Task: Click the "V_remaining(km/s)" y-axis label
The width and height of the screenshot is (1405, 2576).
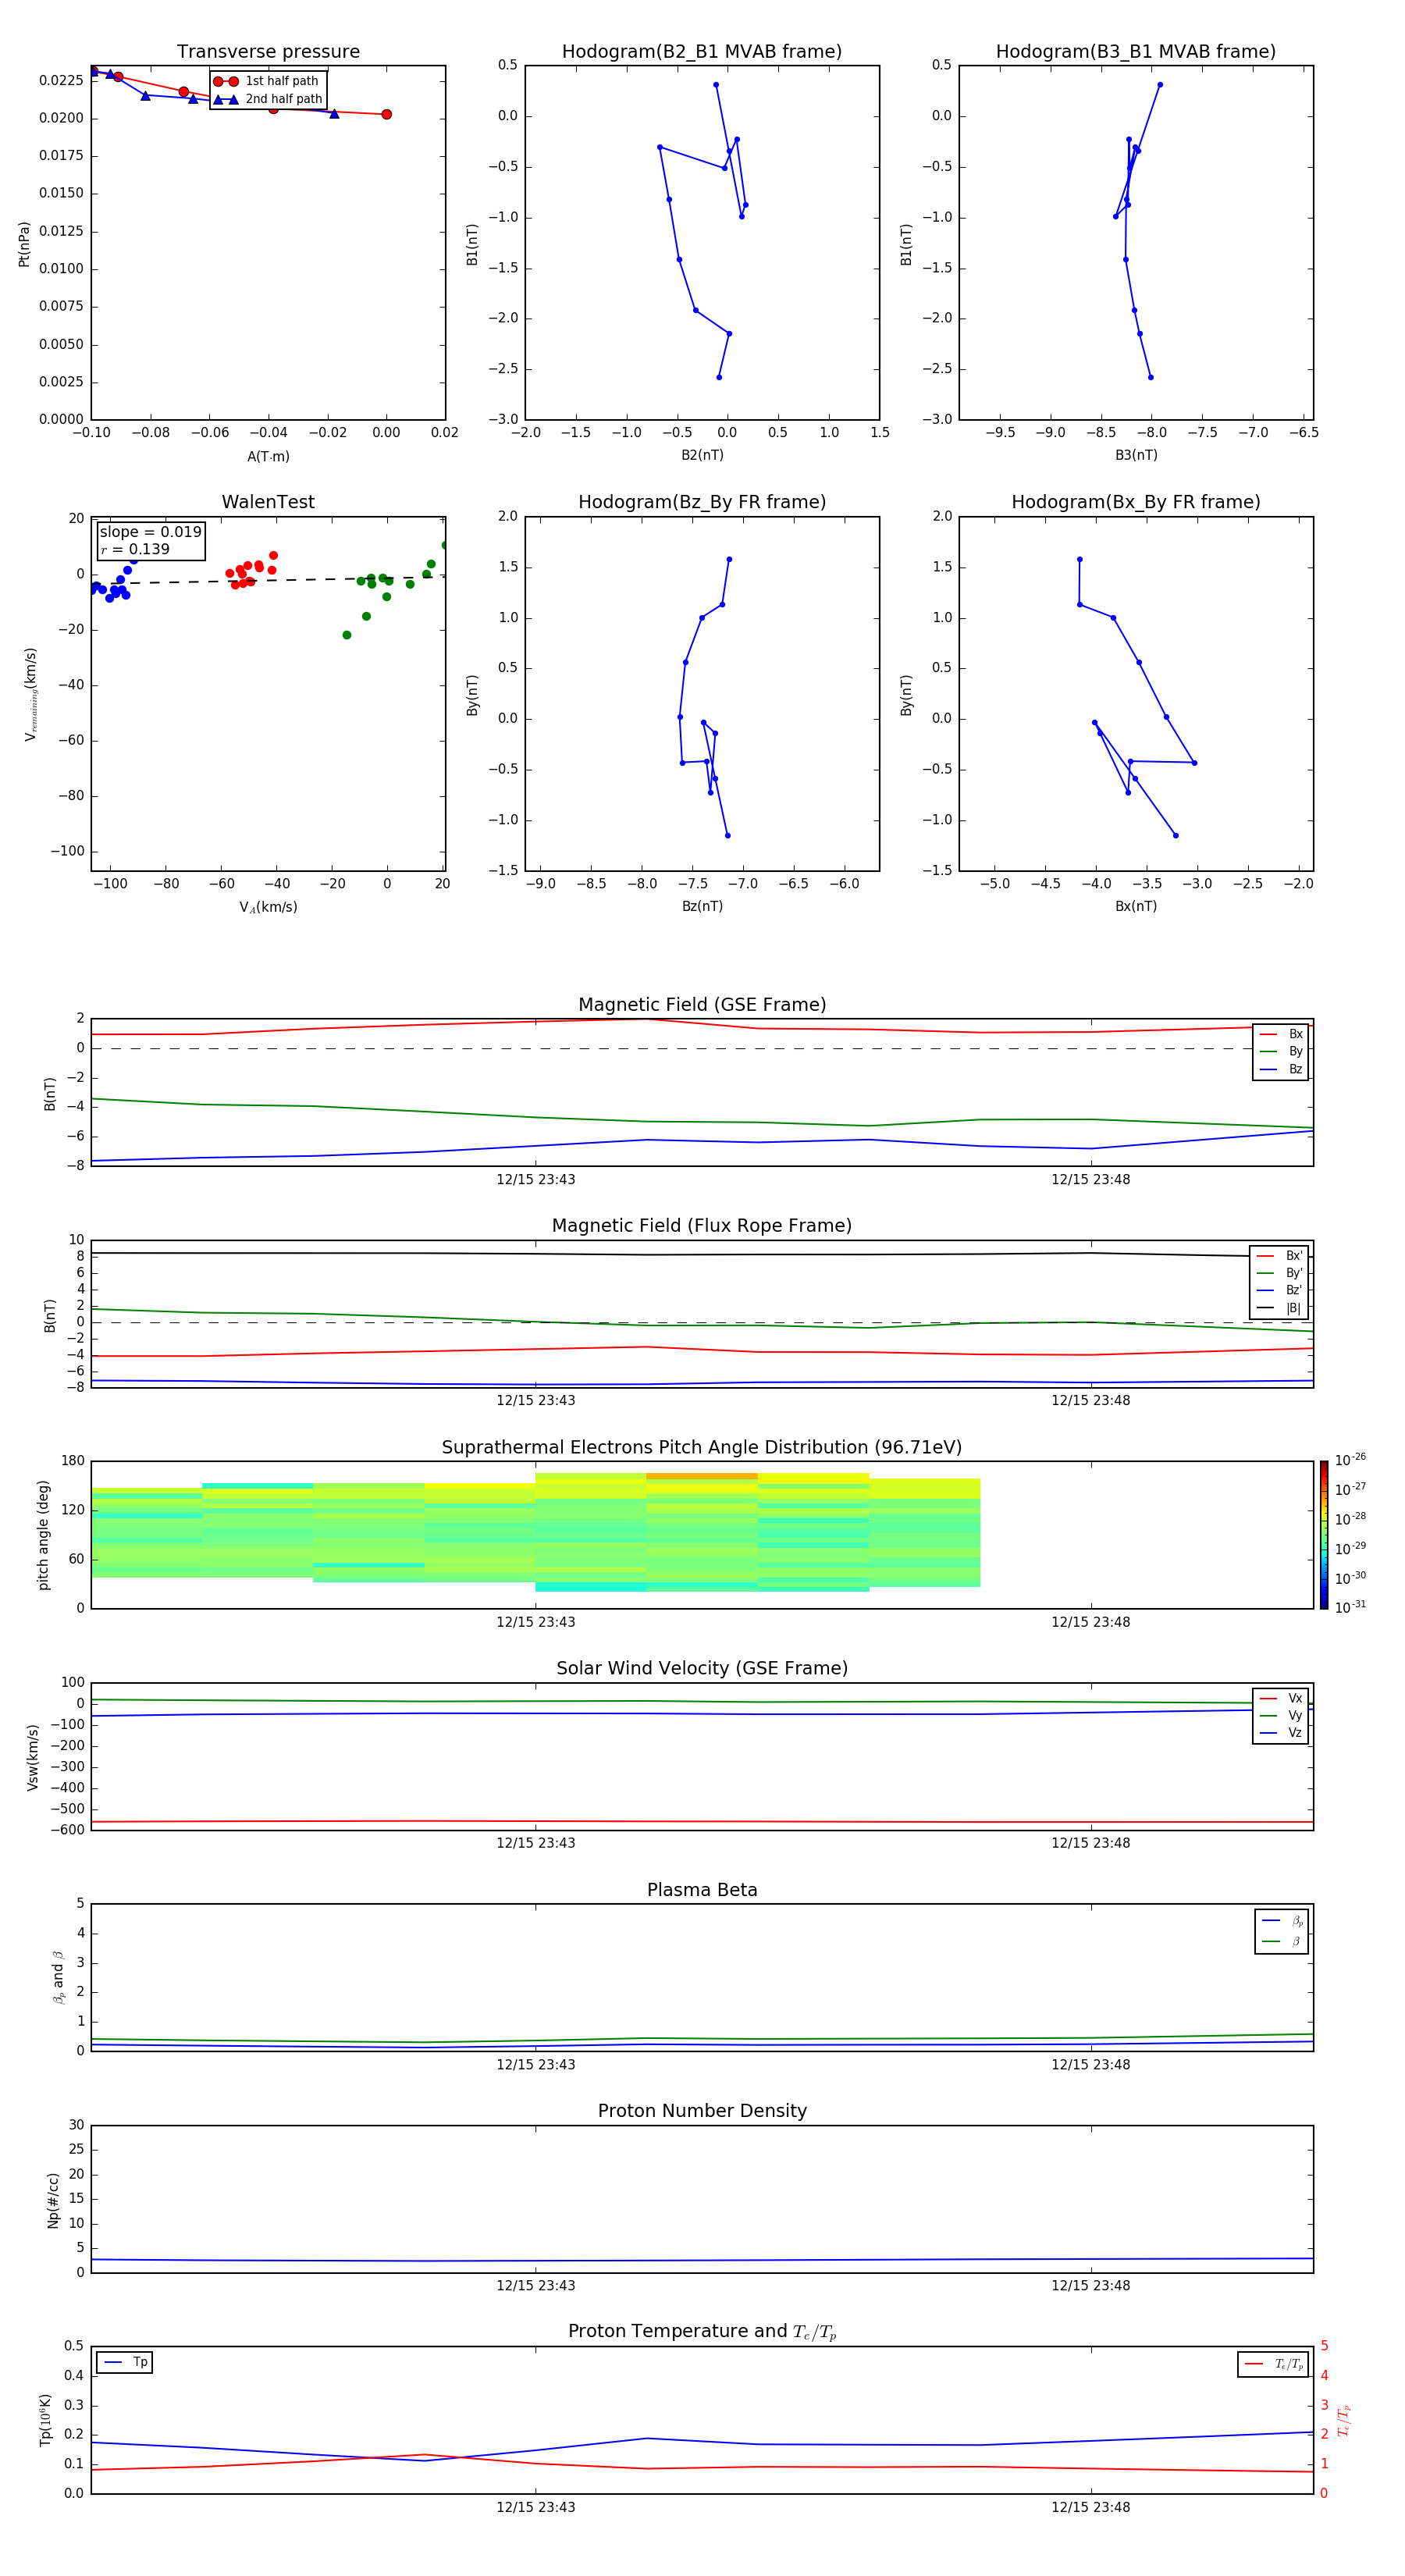Action: pyautogui.click(x=31, y=695)
